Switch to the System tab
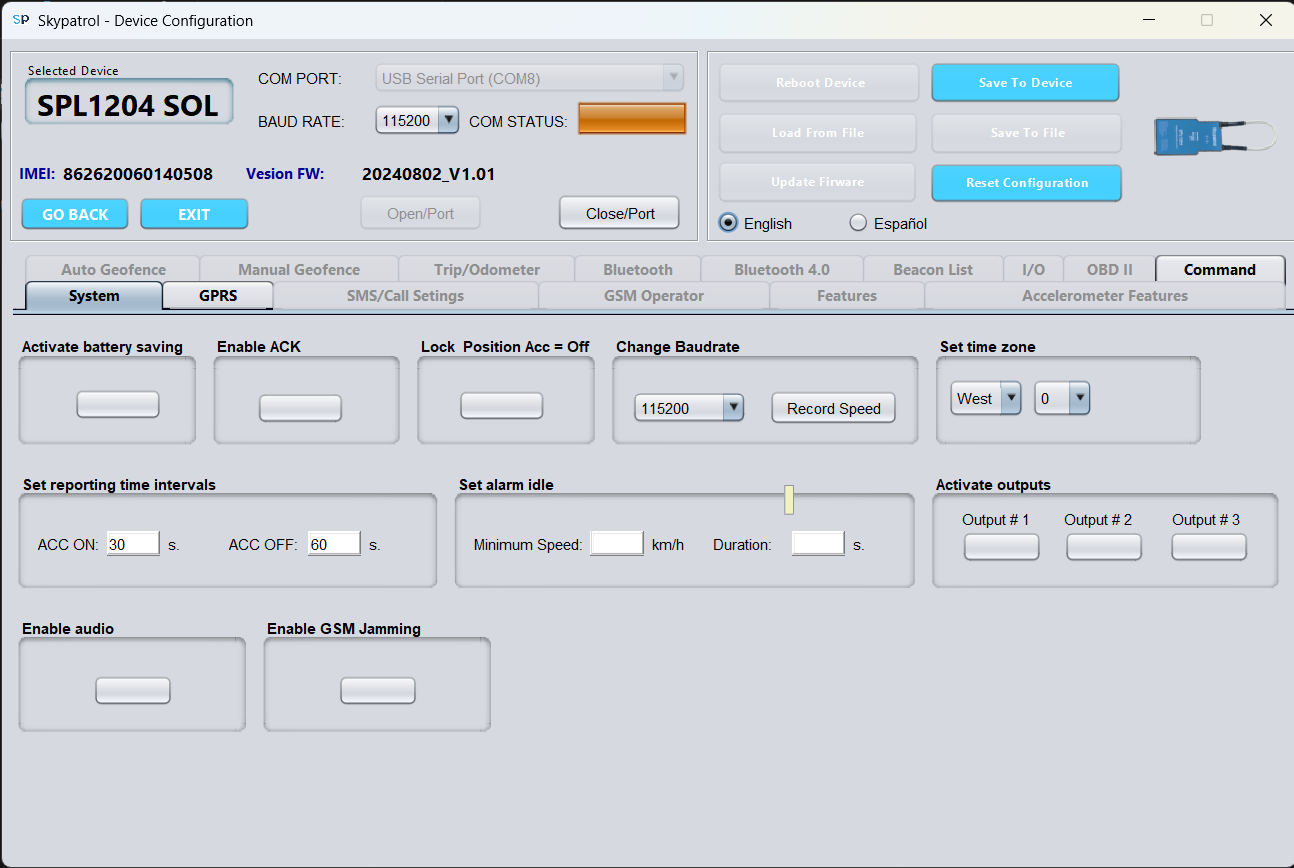This screenshot has height=868, width=1294. pos(94,295)
